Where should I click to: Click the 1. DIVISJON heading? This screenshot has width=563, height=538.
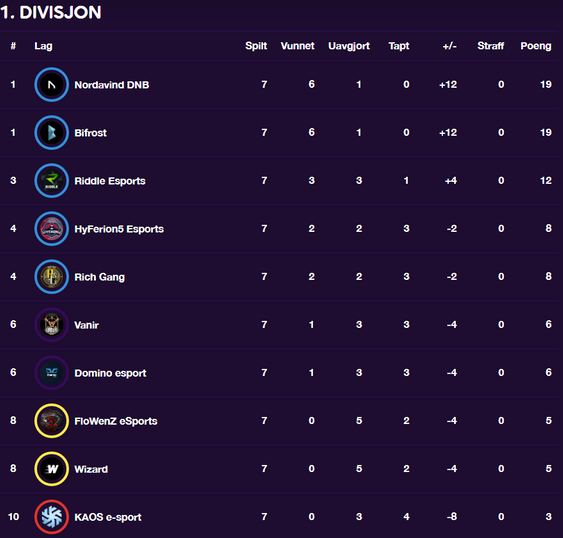pos(51,13)
